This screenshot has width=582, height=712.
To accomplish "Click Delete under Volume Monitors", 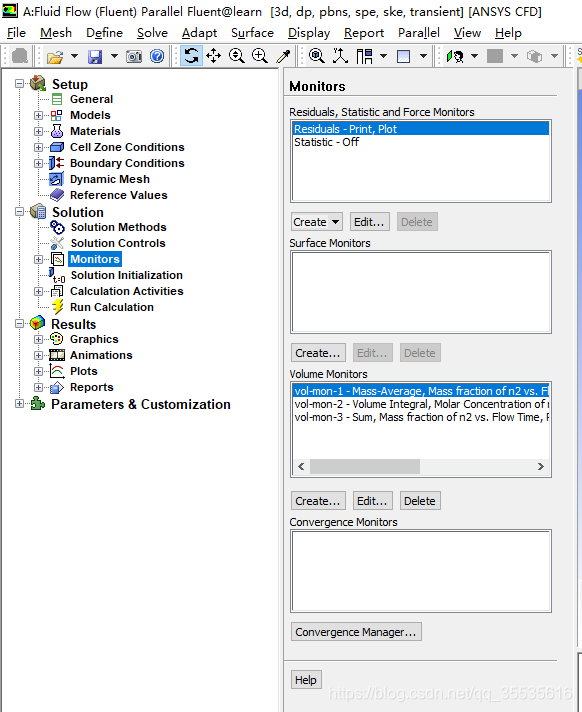I will [x=420, y=501].
